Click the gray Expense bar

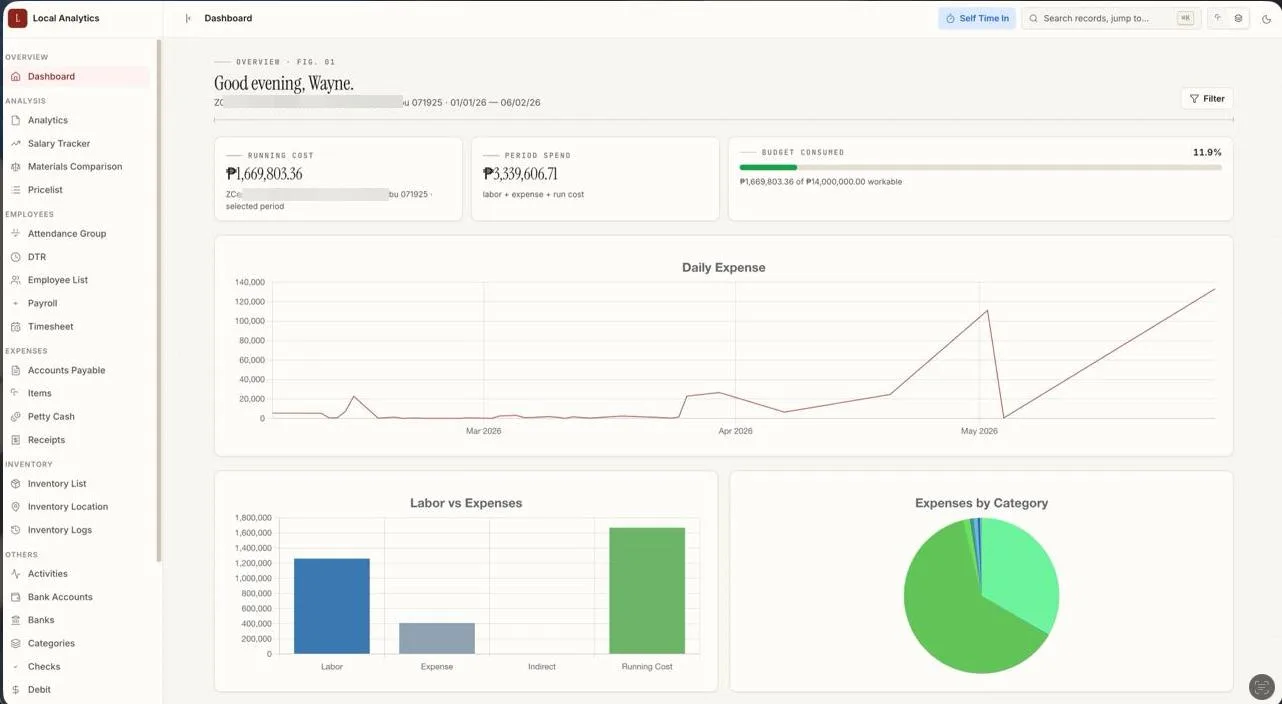437,638
